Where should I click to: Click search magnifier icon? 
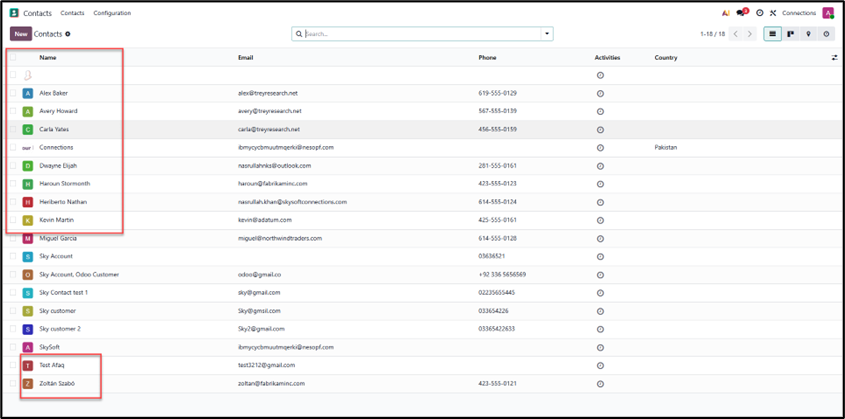299,34
